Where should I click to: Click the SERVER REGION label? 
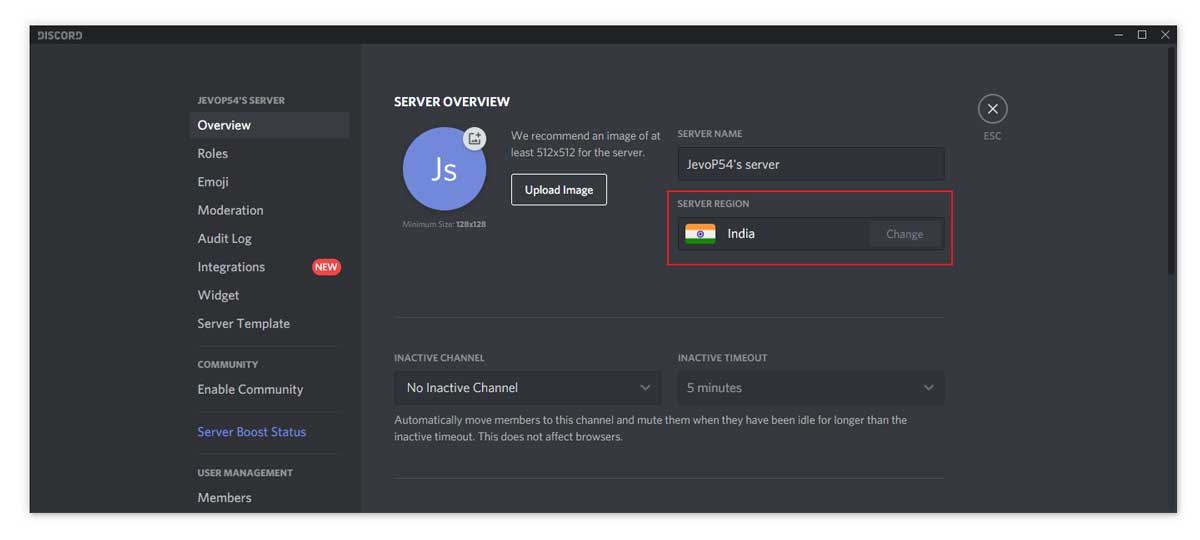click(713, 204)
